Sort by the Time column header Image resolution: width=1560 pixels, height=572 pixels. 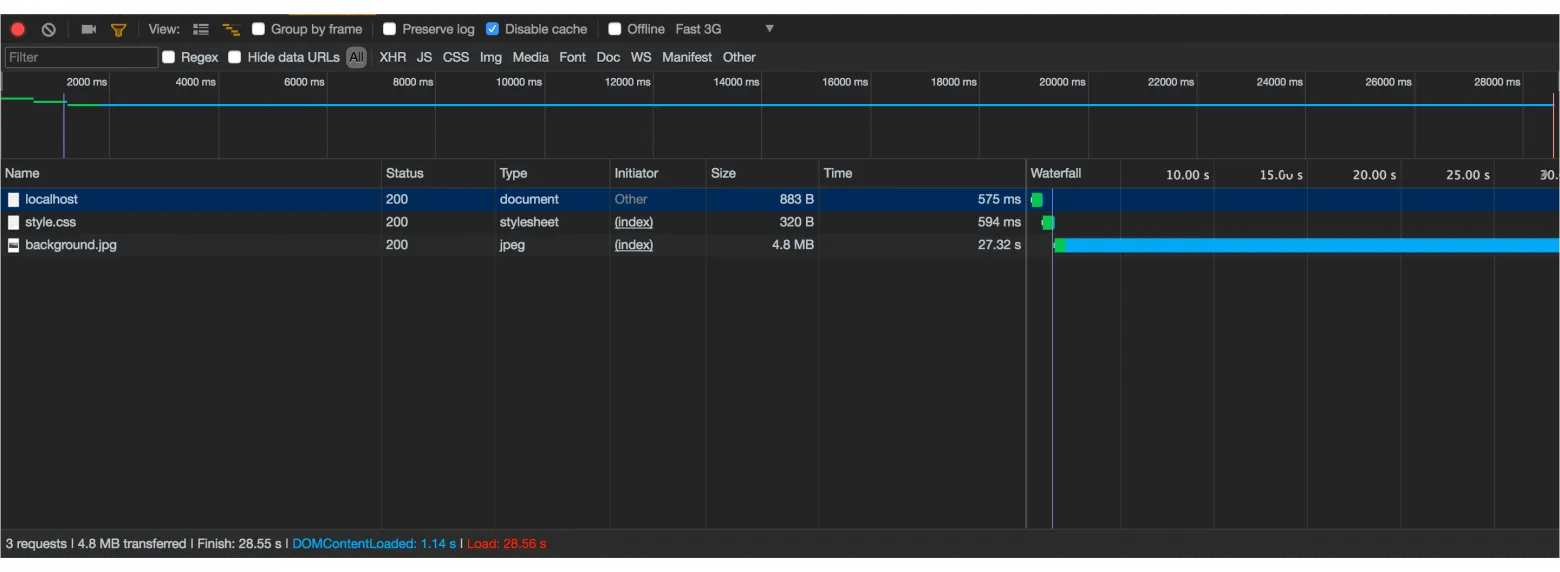click(922, 173)
